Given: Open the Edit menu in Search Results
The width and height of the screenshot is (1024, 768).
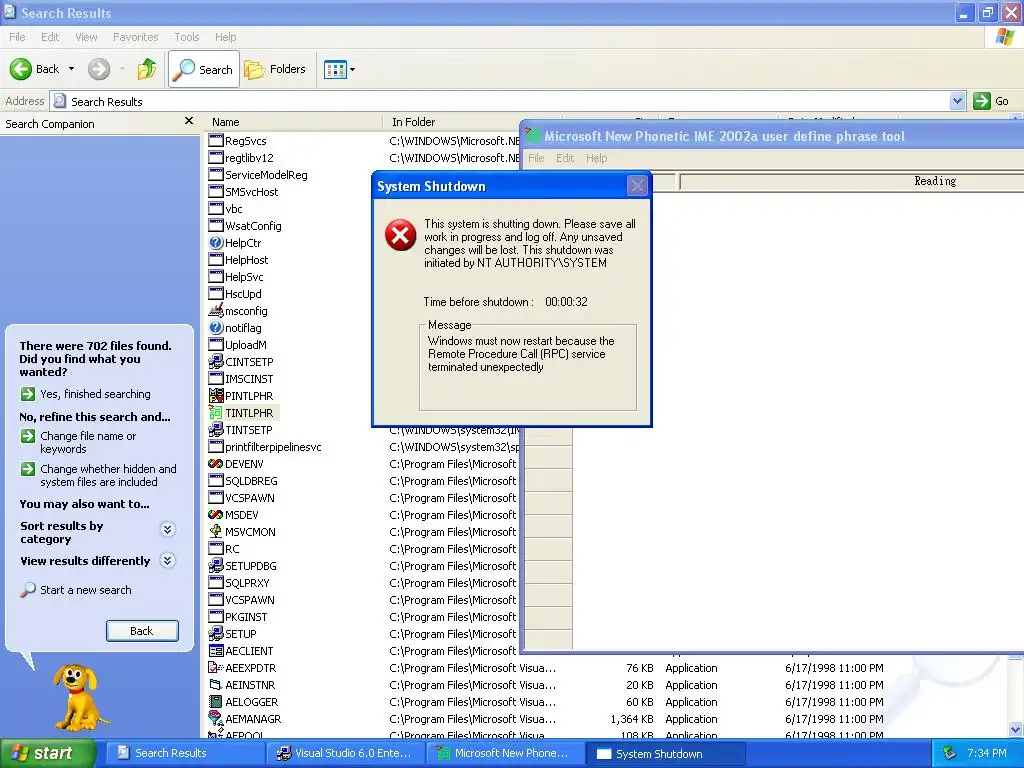Looking at the screenshot, I should coord(50,37).
